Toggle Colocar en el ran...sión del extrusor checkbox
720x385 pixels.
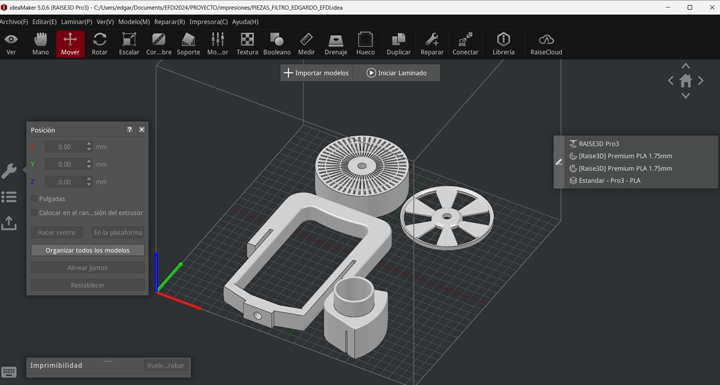(x=34, y=212)
